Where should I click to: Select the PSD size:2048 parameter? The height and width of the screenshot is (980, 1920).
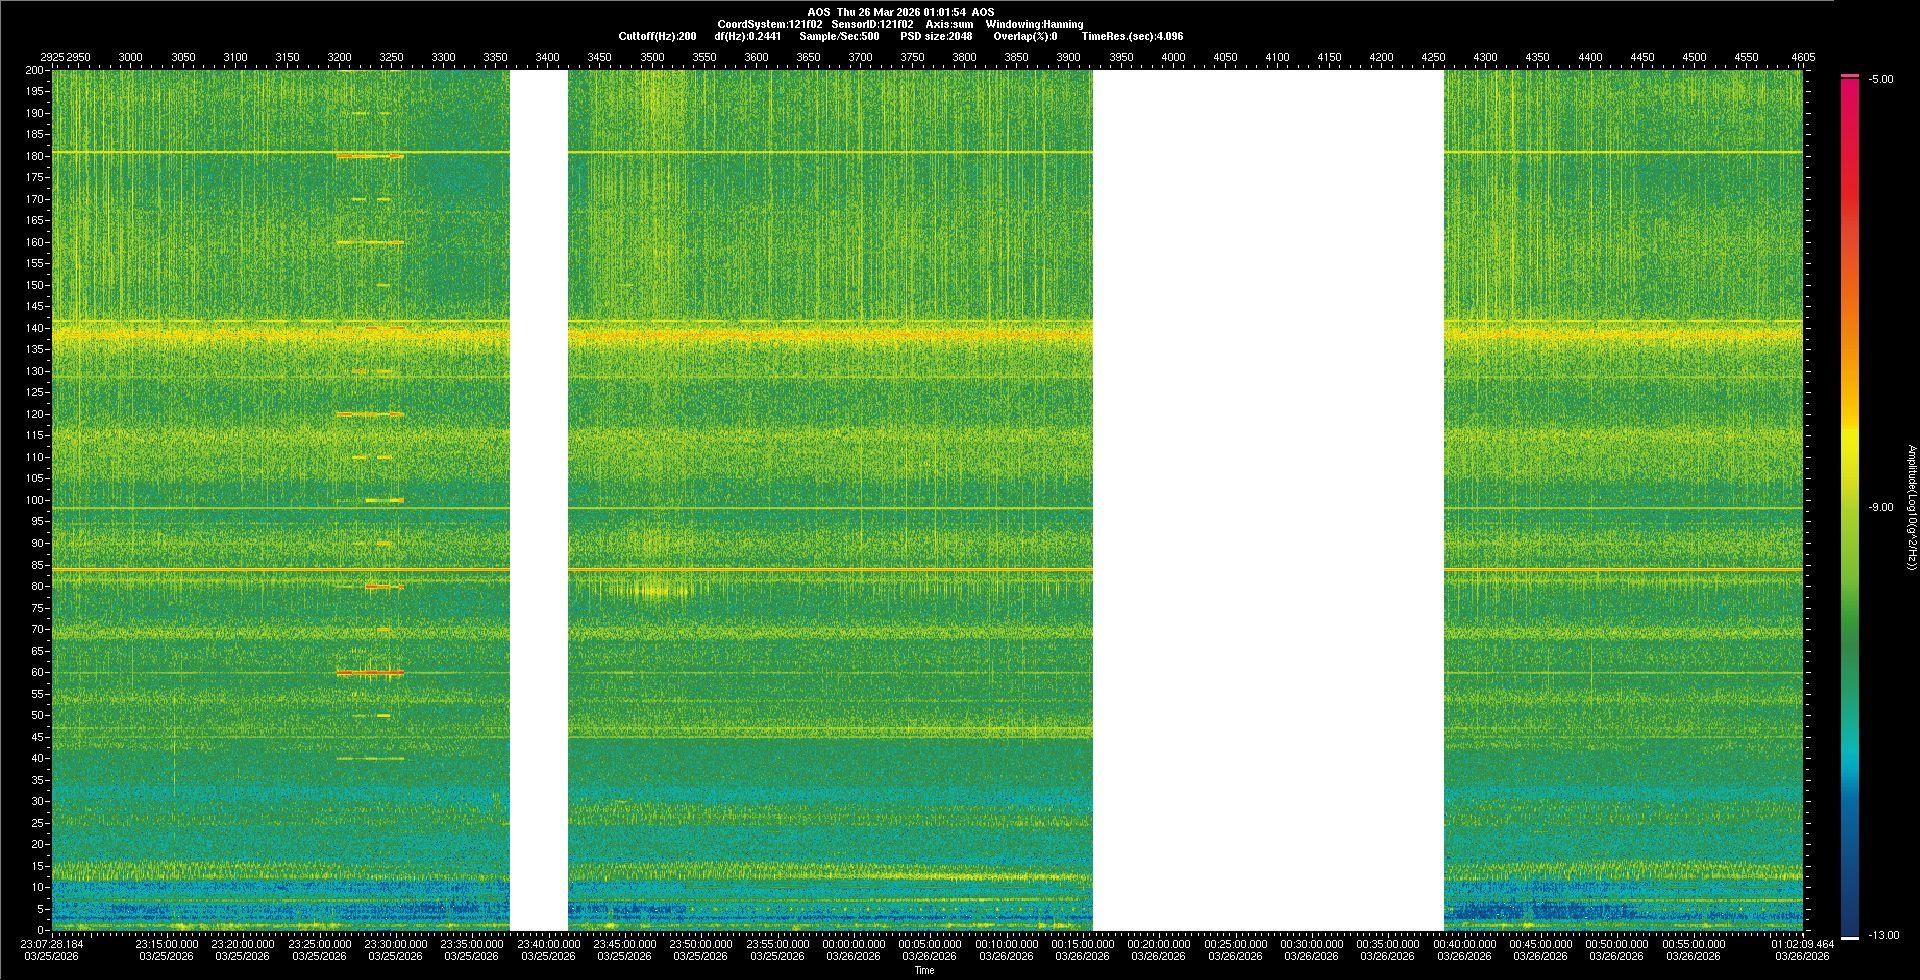point(936,36)
